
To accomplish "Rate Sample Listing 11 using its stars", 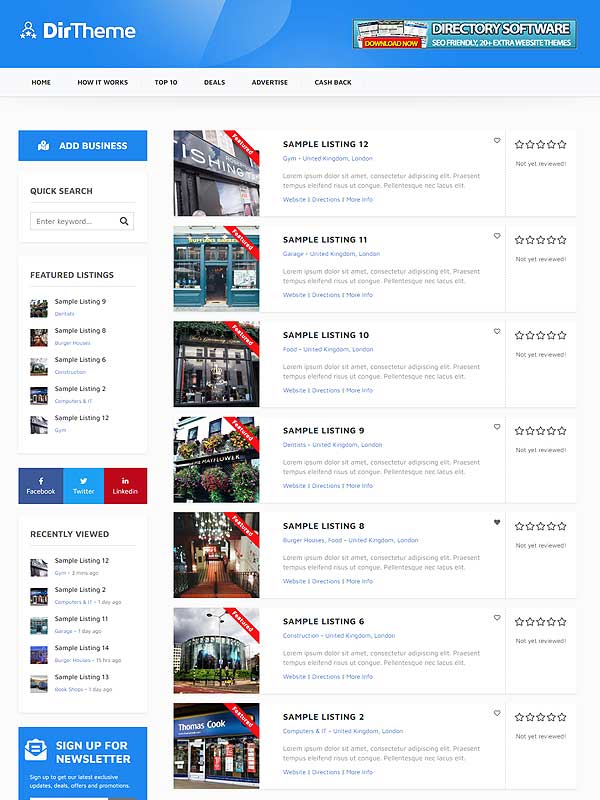I will pyautogui.click(x=540, y=240).
